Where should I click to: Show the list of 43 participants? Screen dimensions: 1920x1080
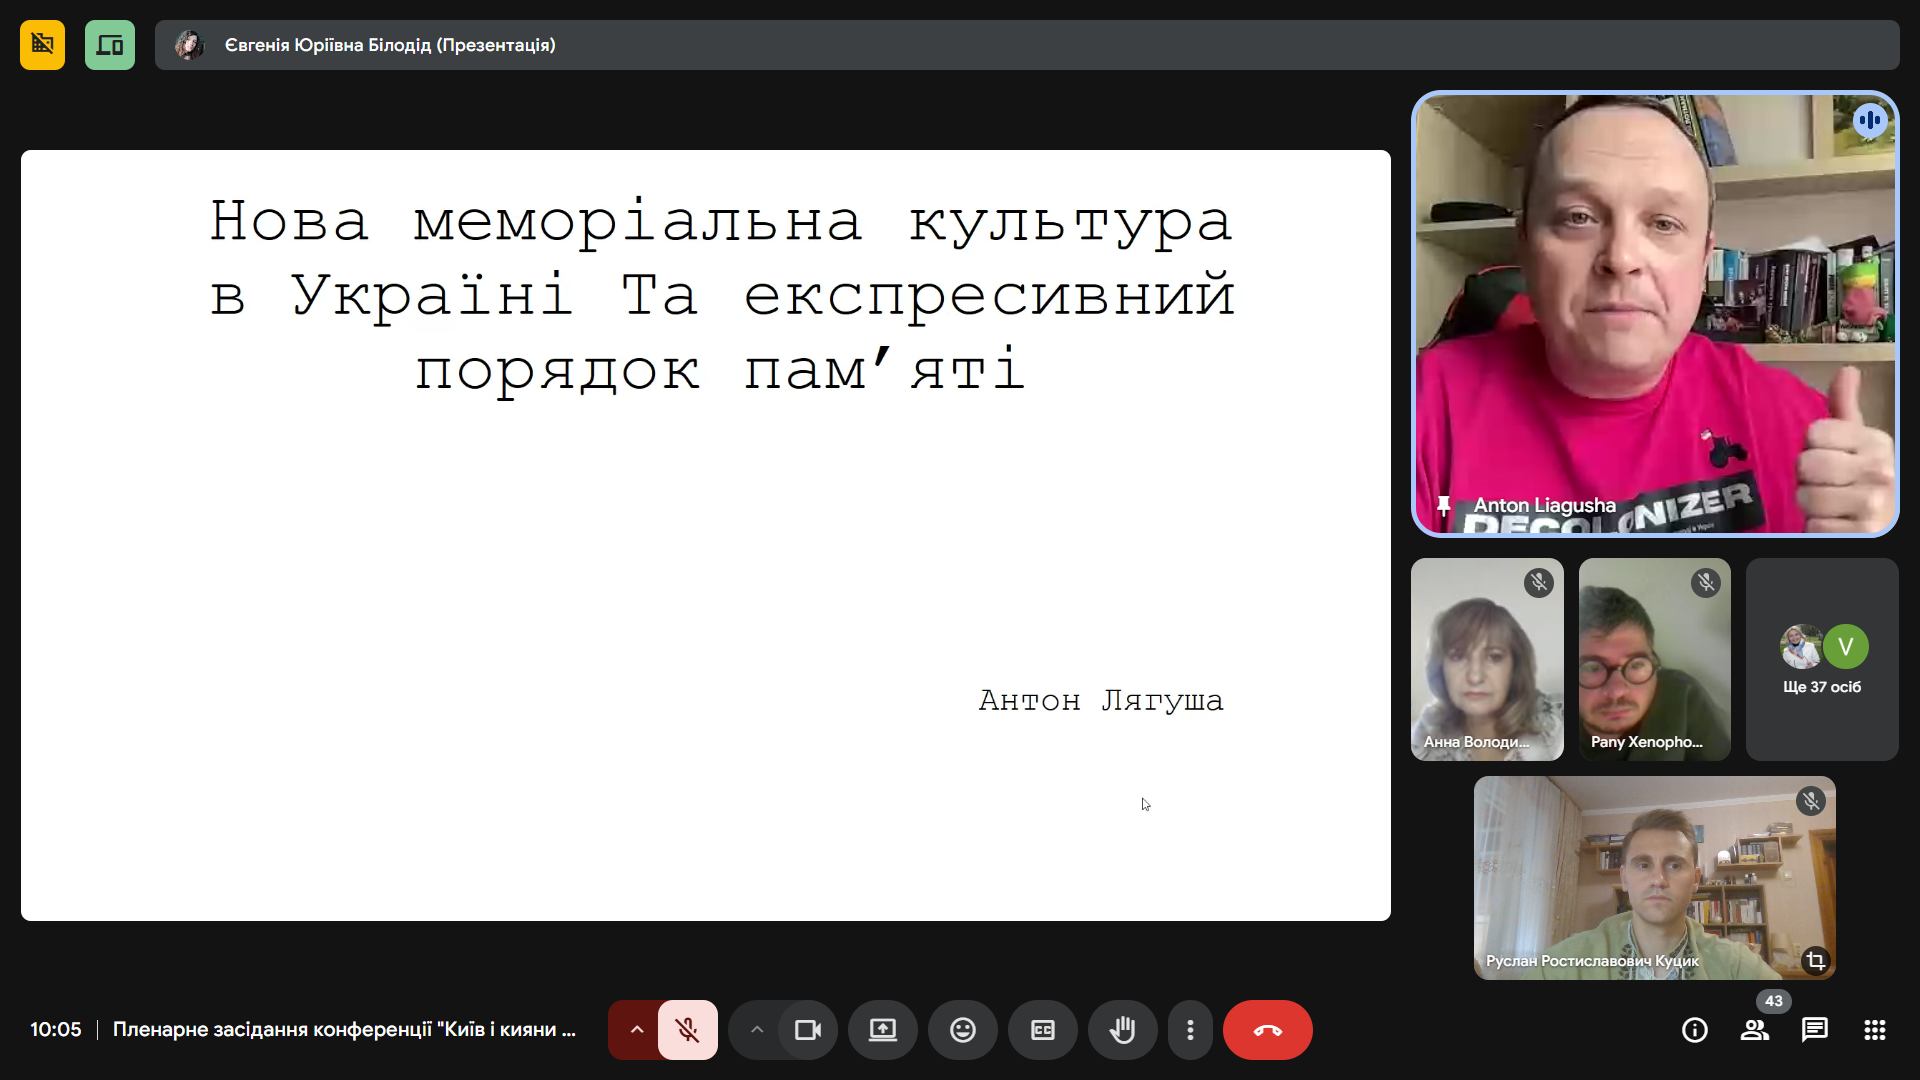1754,1030
